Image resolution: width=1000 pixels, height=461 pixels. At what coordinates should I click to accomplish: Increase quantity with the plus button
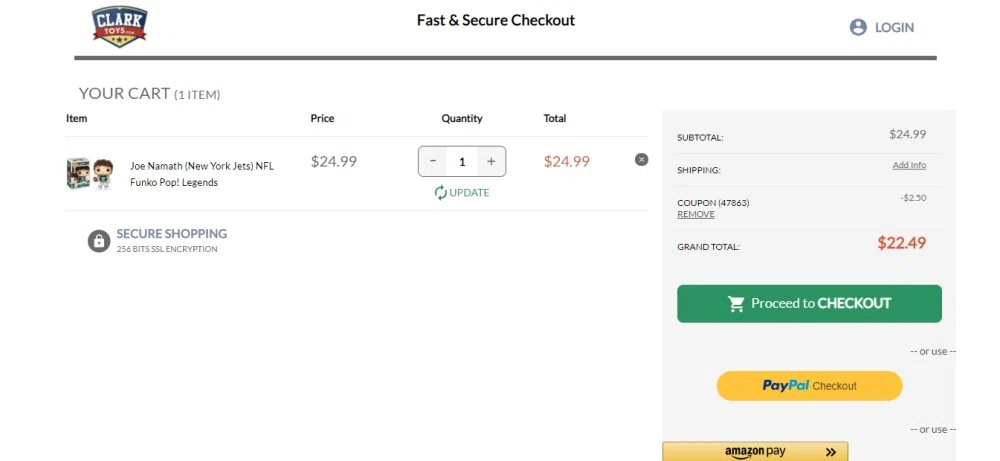(x=490, y=161)
